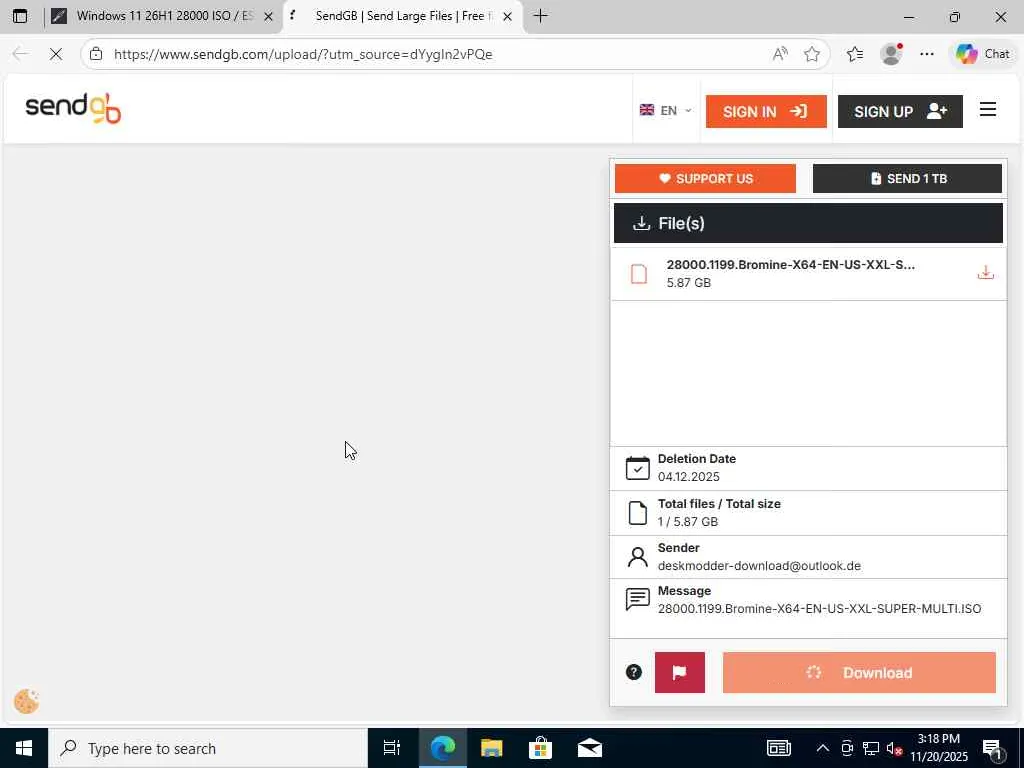Download the 28000.1199.Bromine file via its arrow icon
The width and height of the screenshot is (1024, 768).
pos(985,273)
